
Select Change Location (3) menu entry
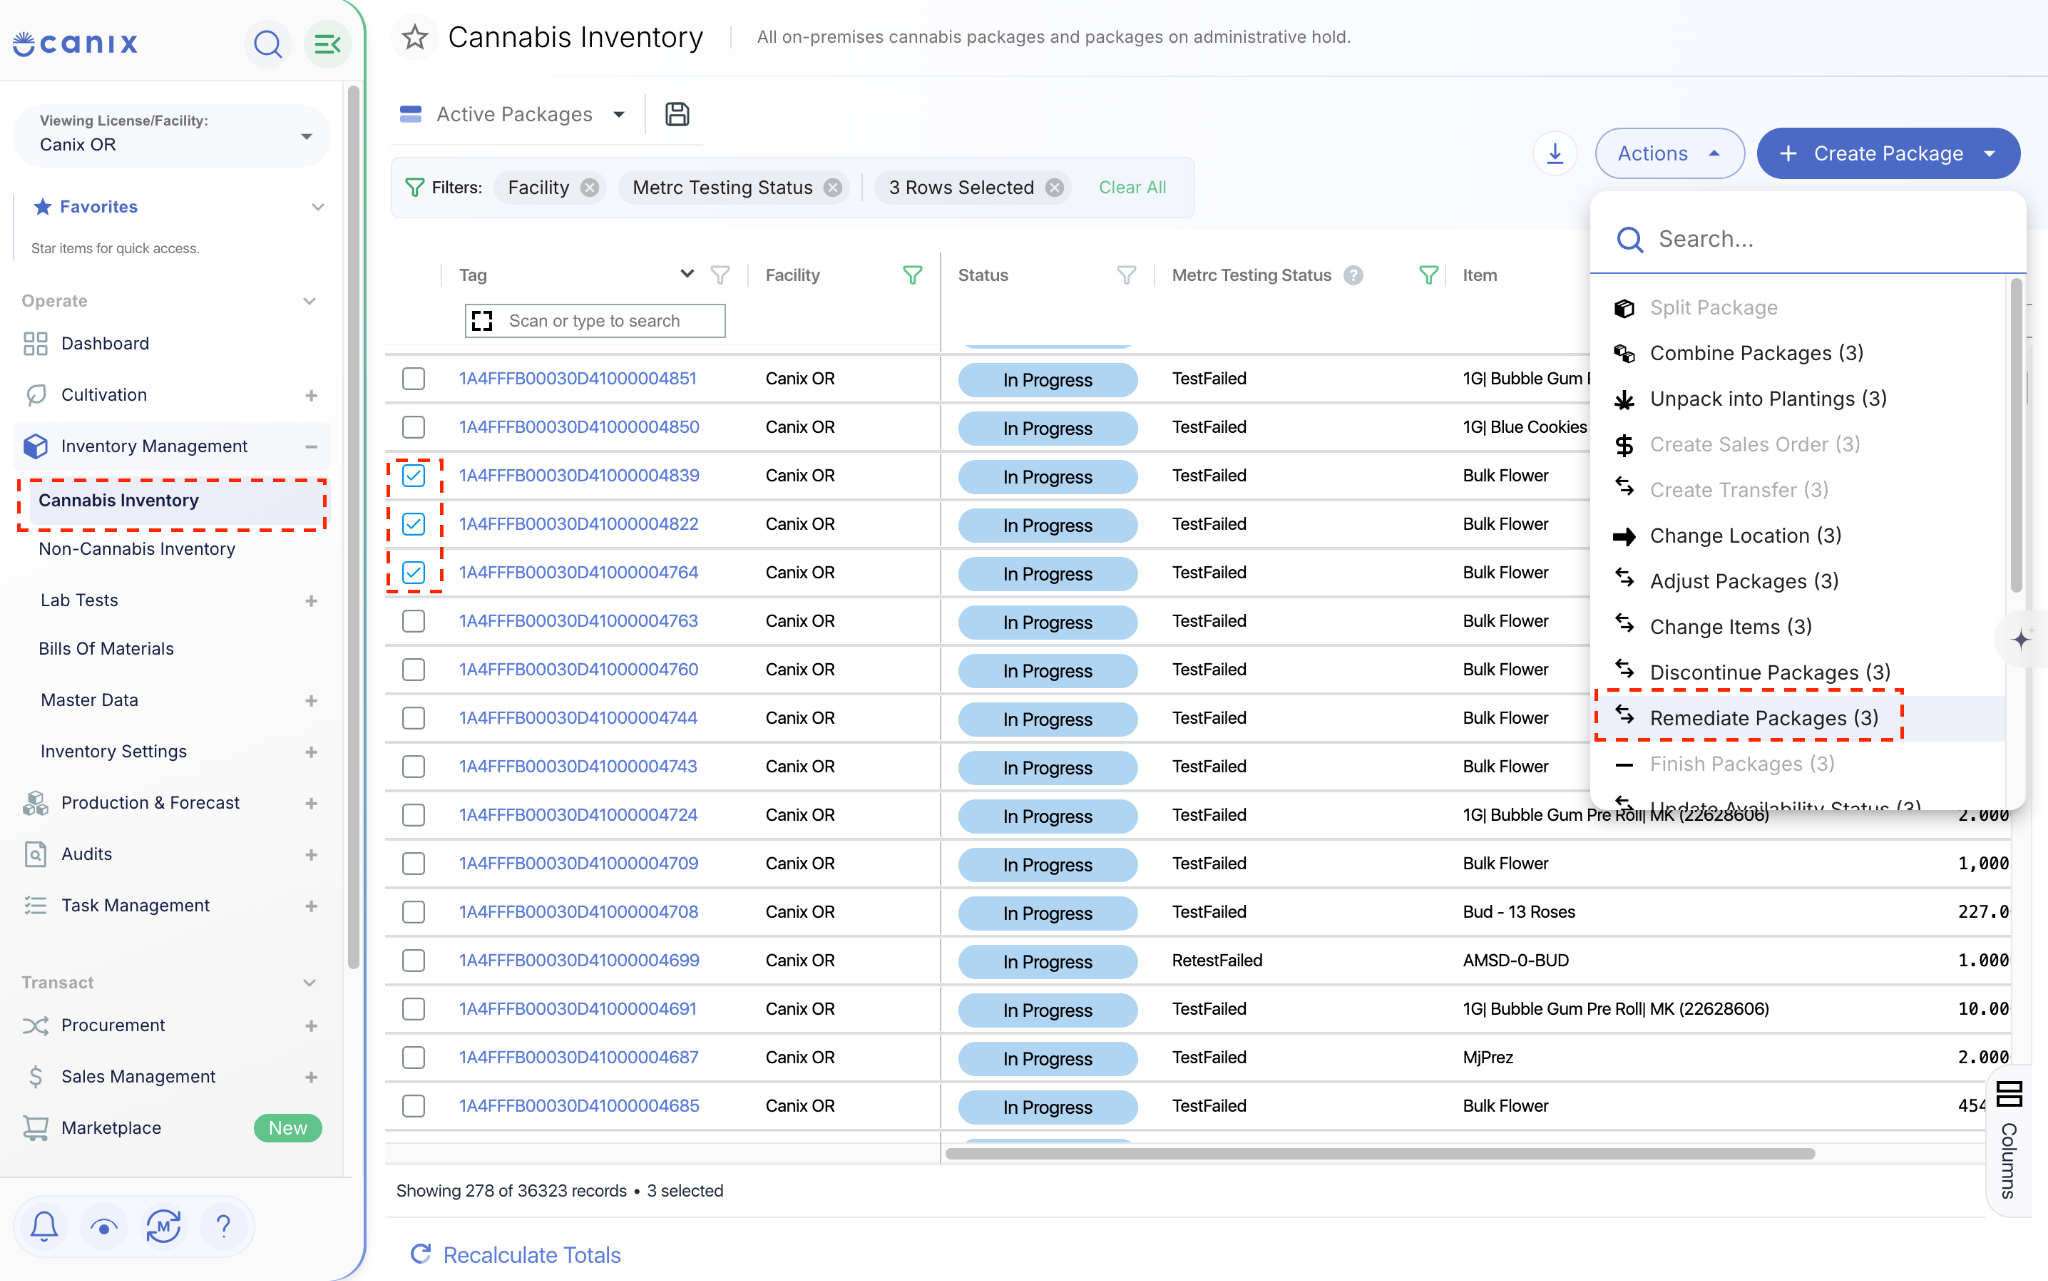tap(1745, 536)
